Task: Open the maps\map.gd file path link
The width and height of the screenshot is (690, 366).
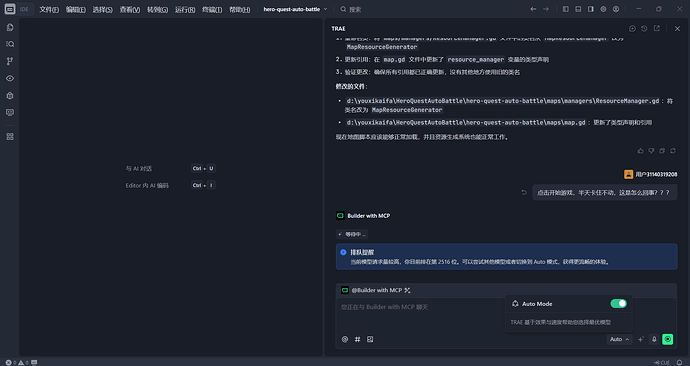Action: click(x=466, y=122)
